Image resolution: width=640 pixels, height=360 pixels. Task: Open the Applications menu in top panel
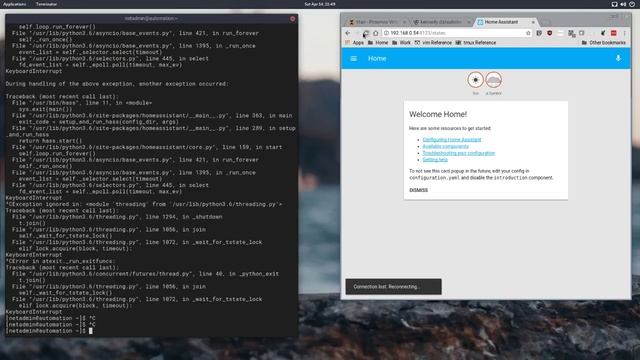[x=14, y=4]
